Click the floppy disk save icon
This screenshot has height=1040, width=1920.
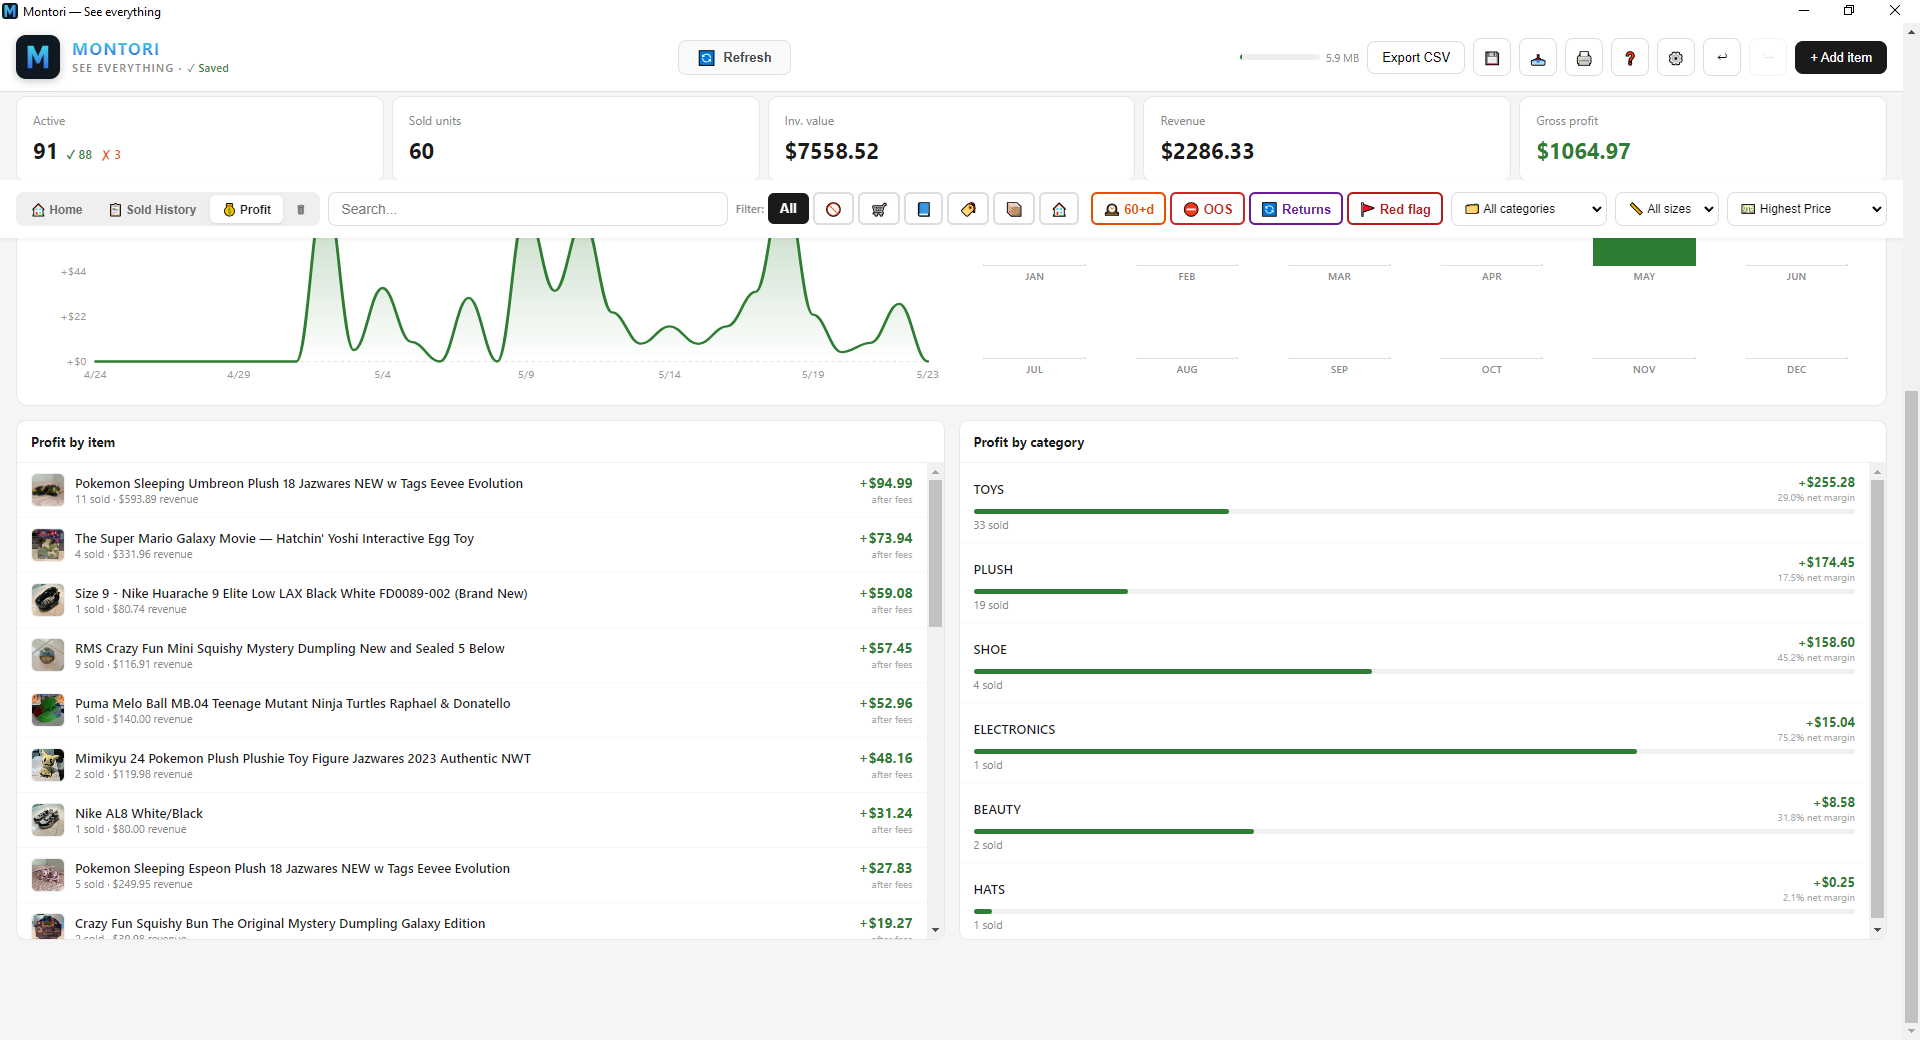[1492, 58]
